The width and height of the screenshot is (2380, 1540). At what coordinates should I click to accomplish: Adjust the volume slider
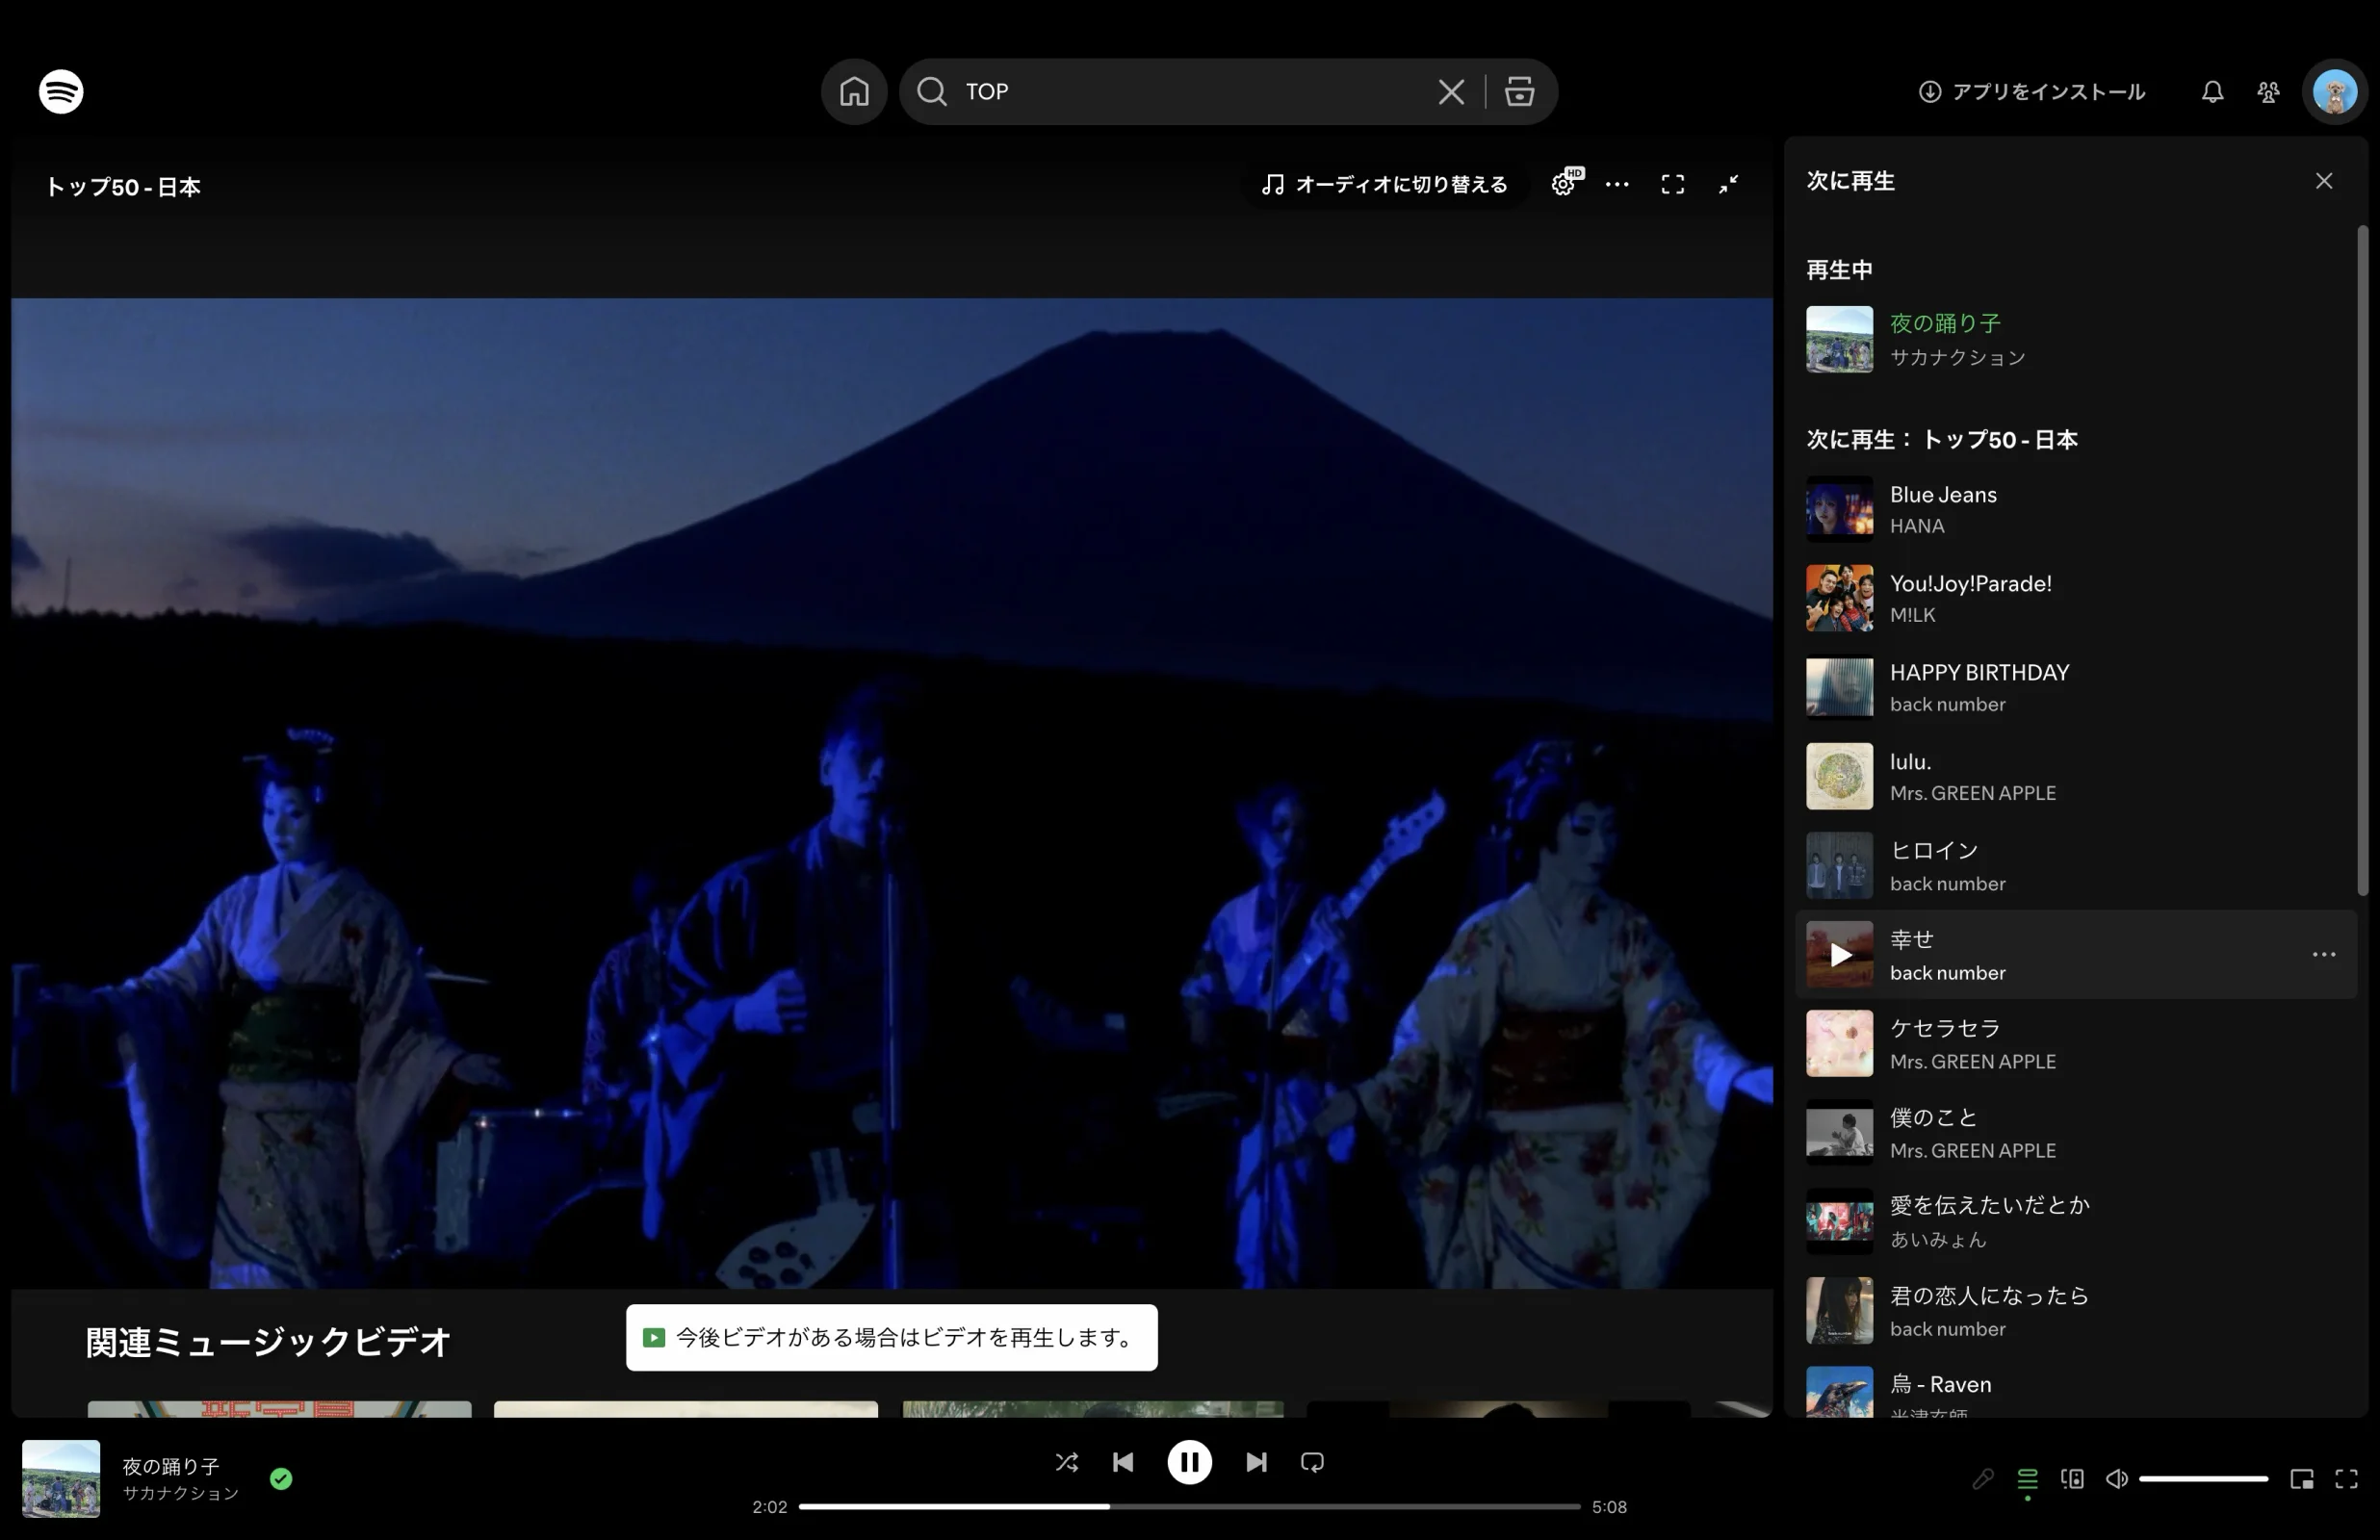[2203, 1478]
